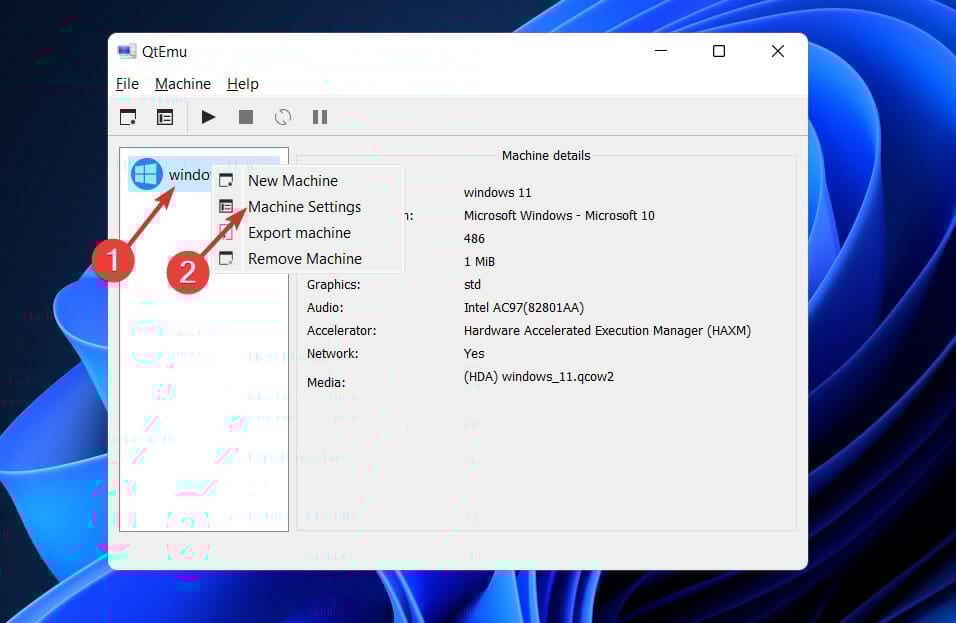Viewport: 956px width, 623px height.
Task: Choose New Machine in the context menu
Action: click(x=293, y=181)
